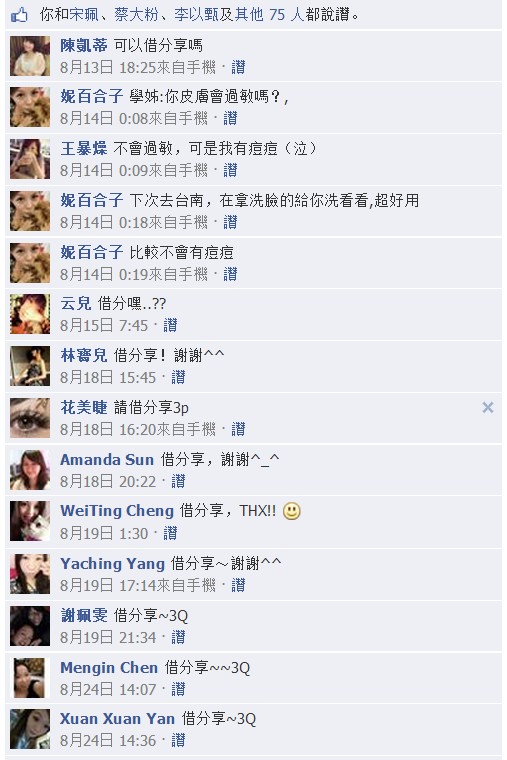Viewport: 507px width, 760px height.
Task: Open 宋珮's profile from the likes line
Action: 83,15
